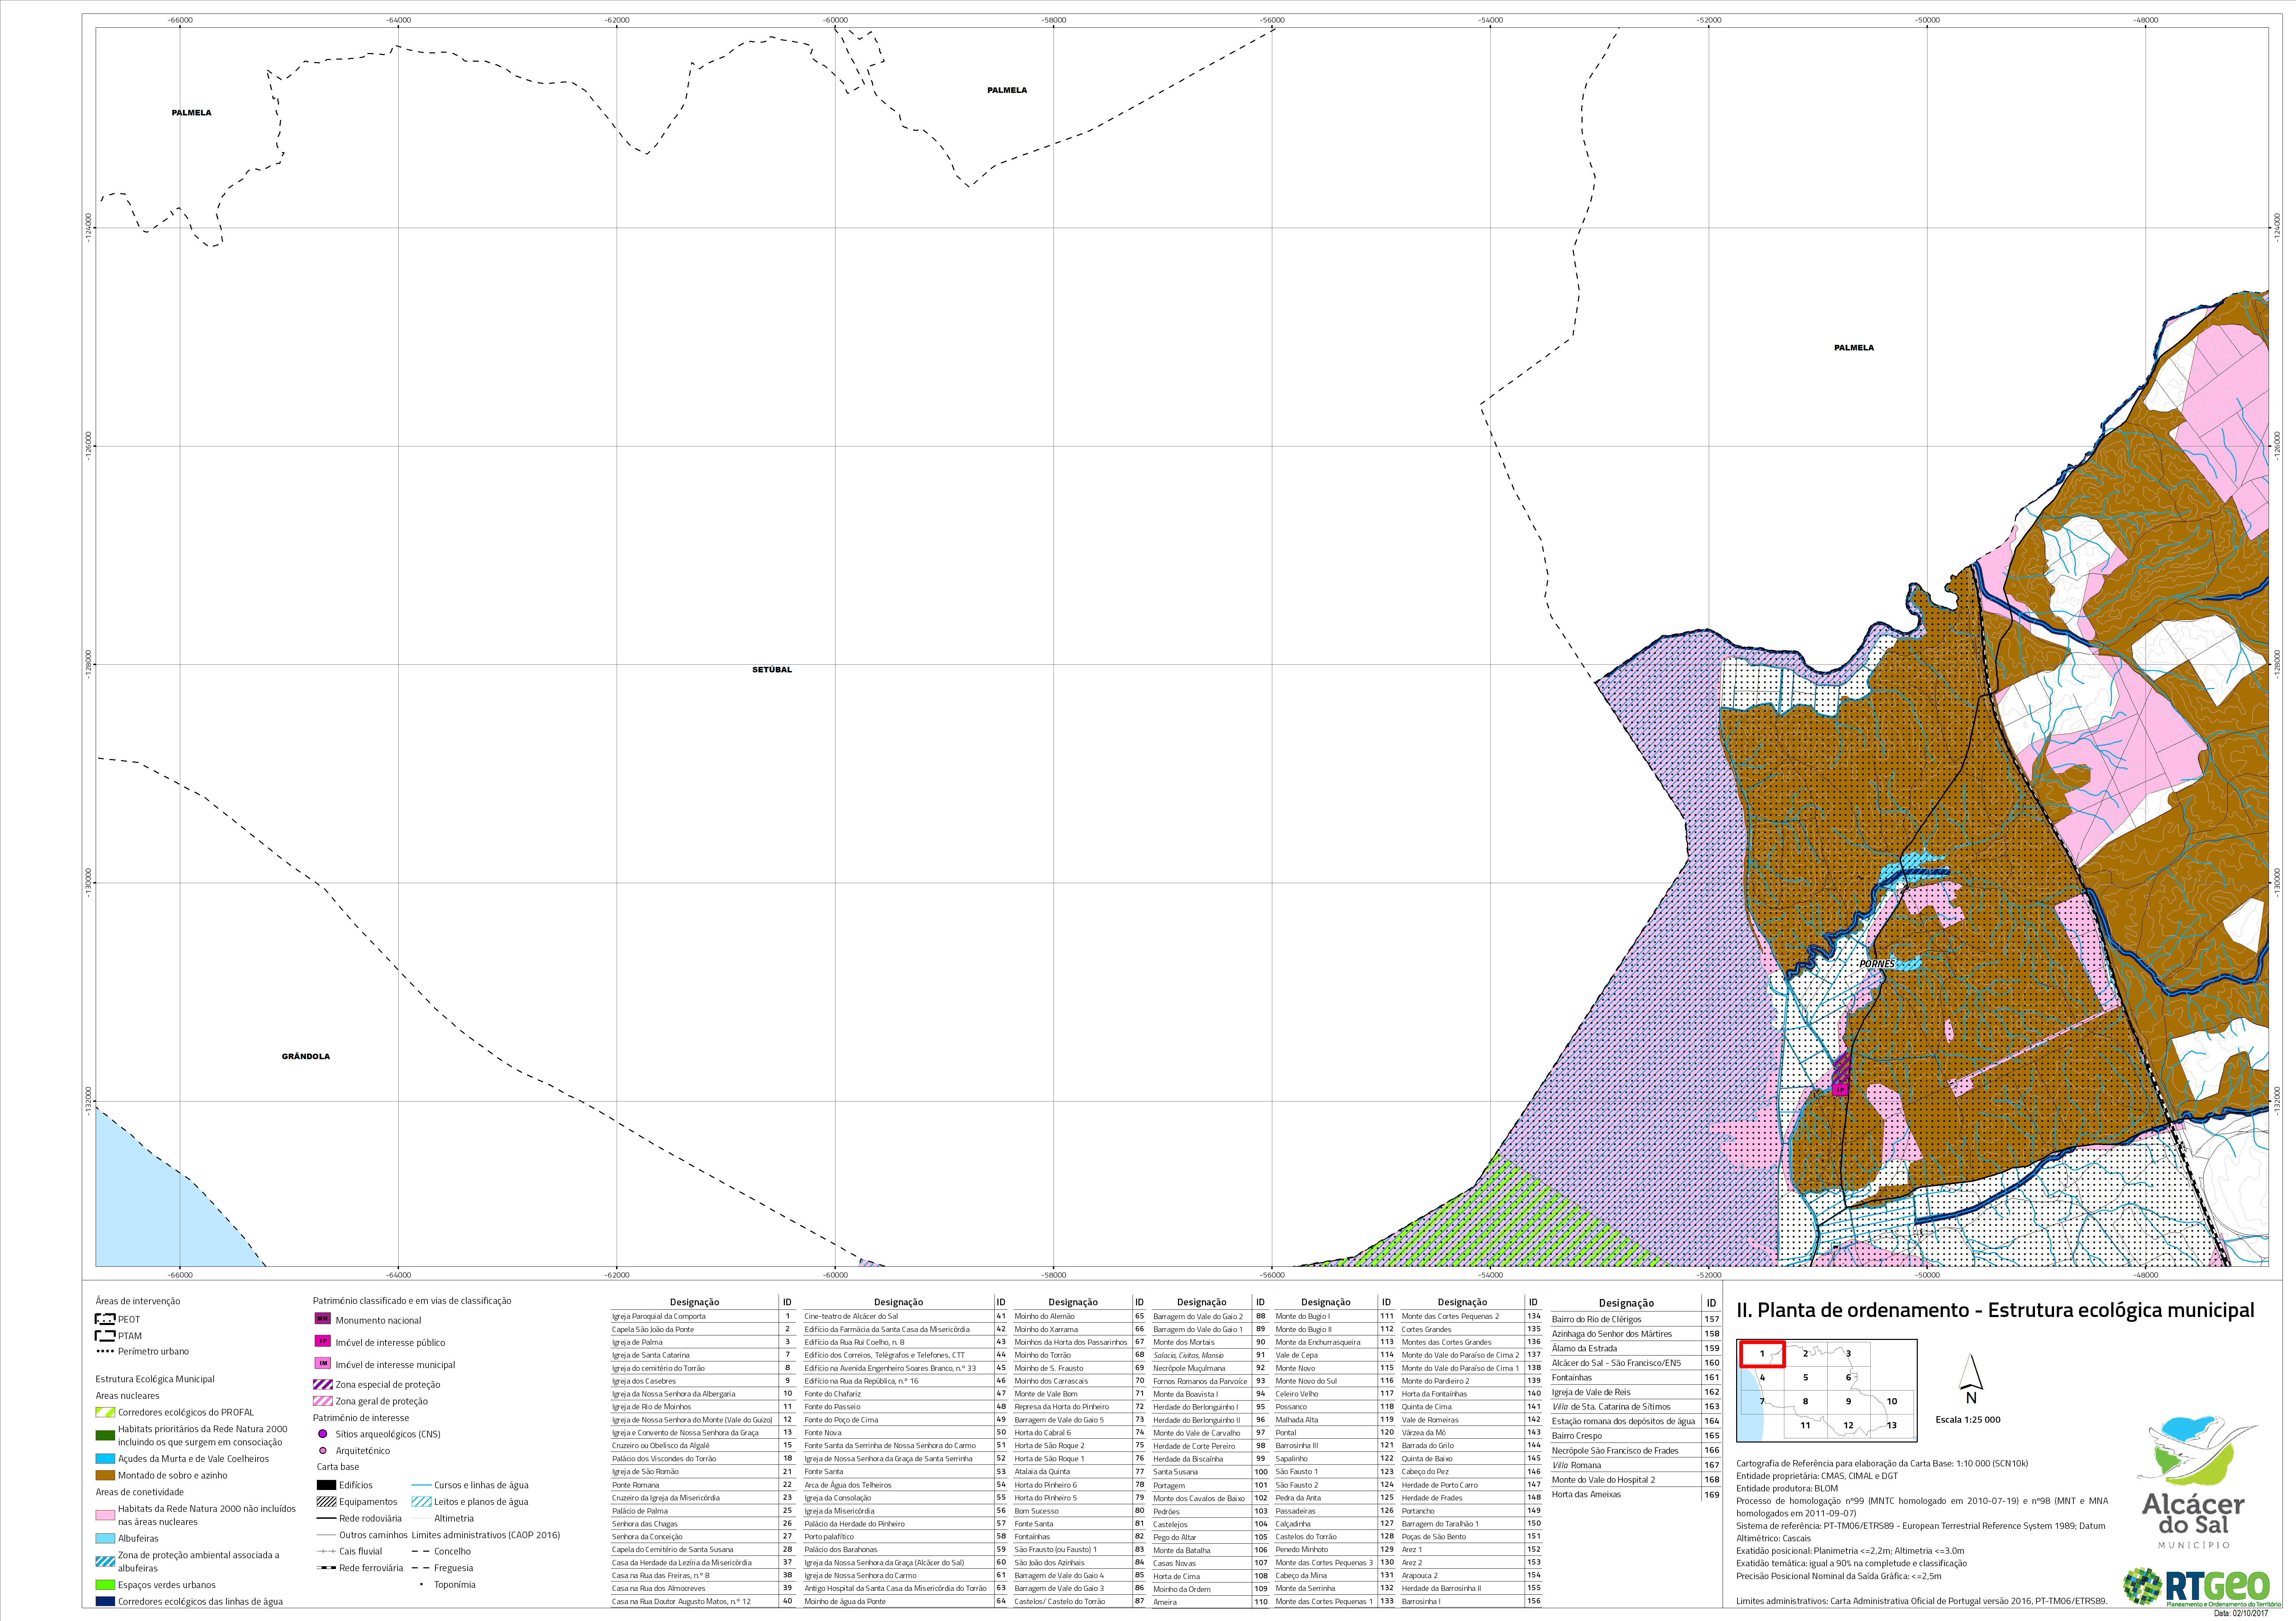Click the PEOT boundary symbol in legend
Viewport: 2296px width, 1621px height.
(105, 1319)
